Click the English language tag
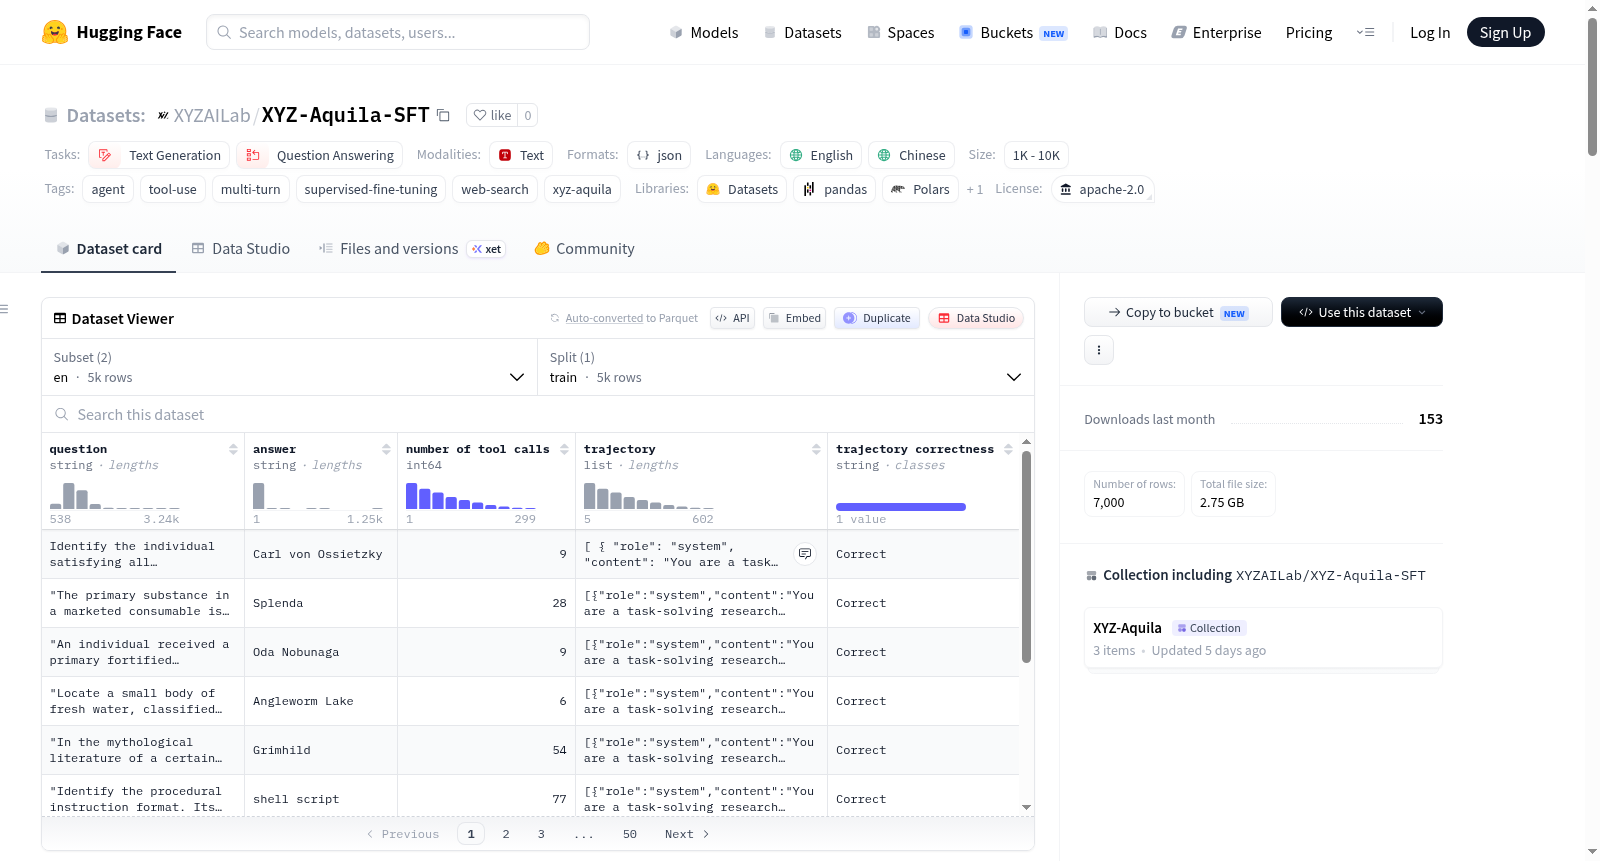 tap(821, 155)
